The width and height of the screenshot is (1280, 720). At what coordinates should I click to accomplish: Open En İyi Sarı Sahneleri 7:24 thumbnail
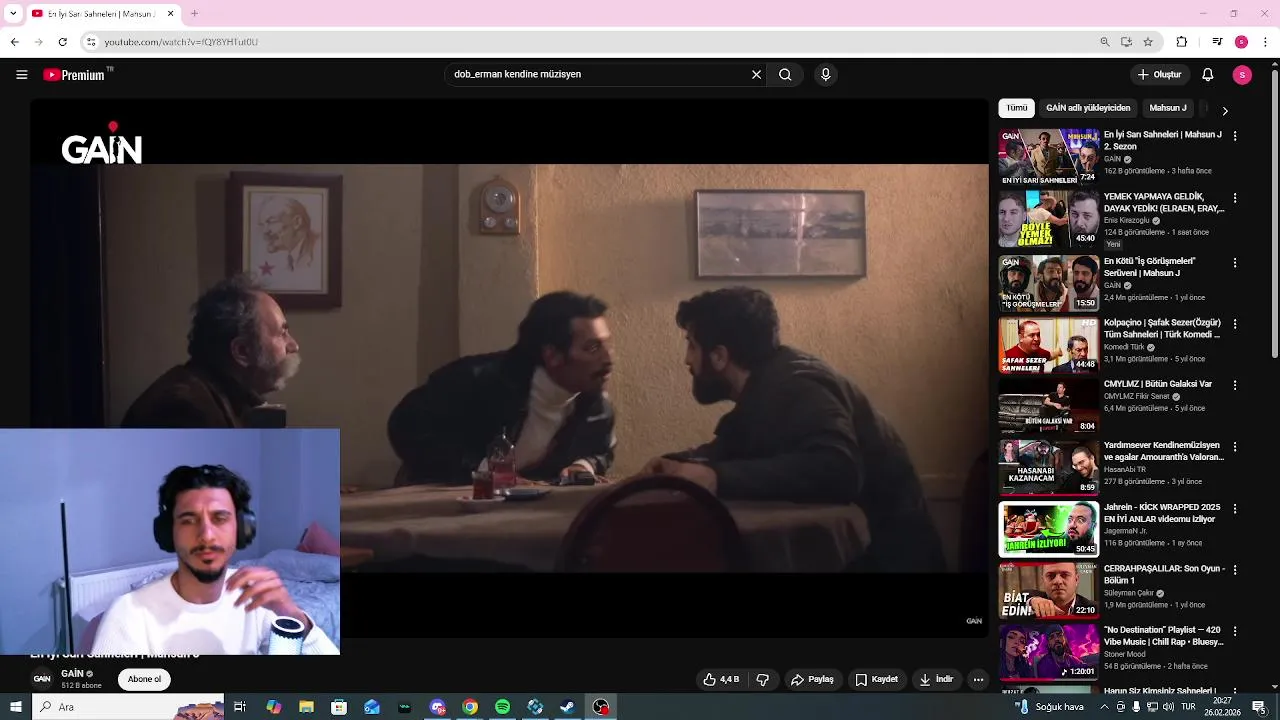[x=1048, y=157]
